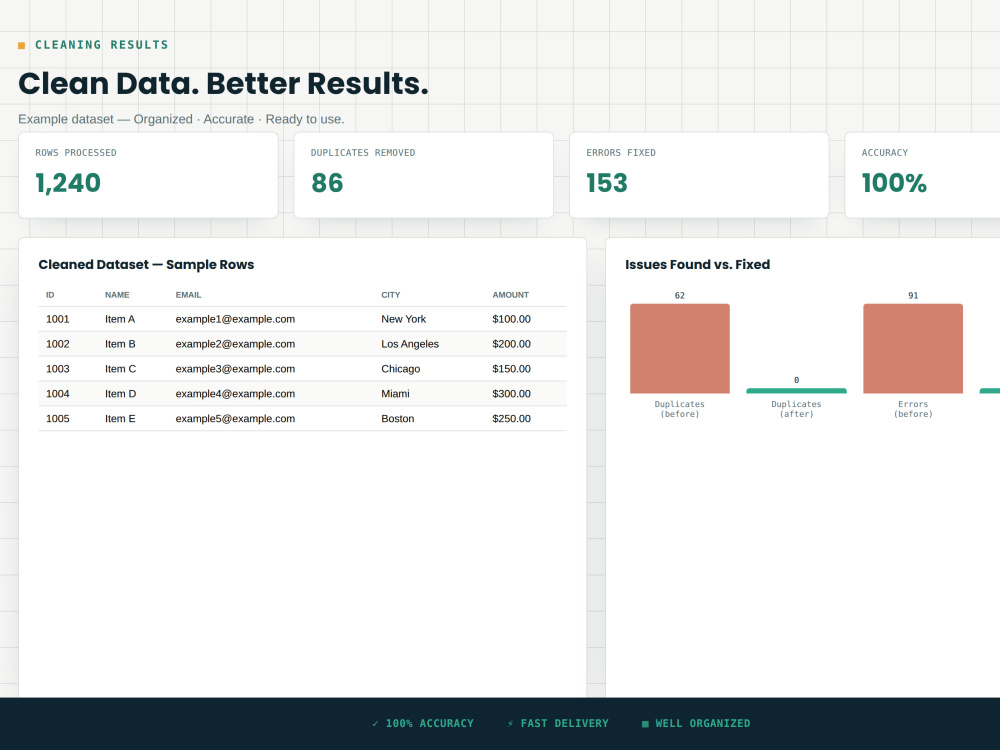Click the Well Organized footer text

click(x=703, y=723)
